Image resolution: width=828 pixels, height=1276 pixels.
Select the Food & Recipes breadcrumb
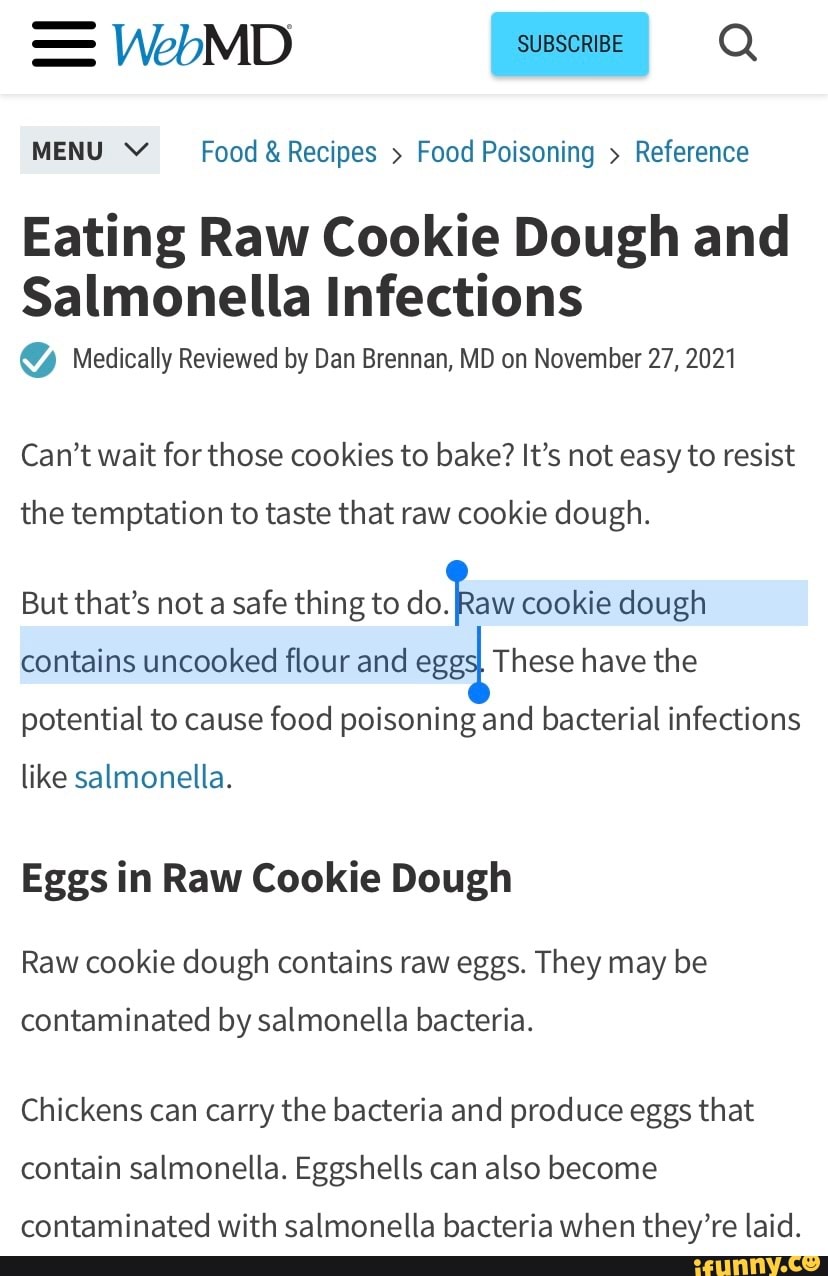click(x=288, y=152)
